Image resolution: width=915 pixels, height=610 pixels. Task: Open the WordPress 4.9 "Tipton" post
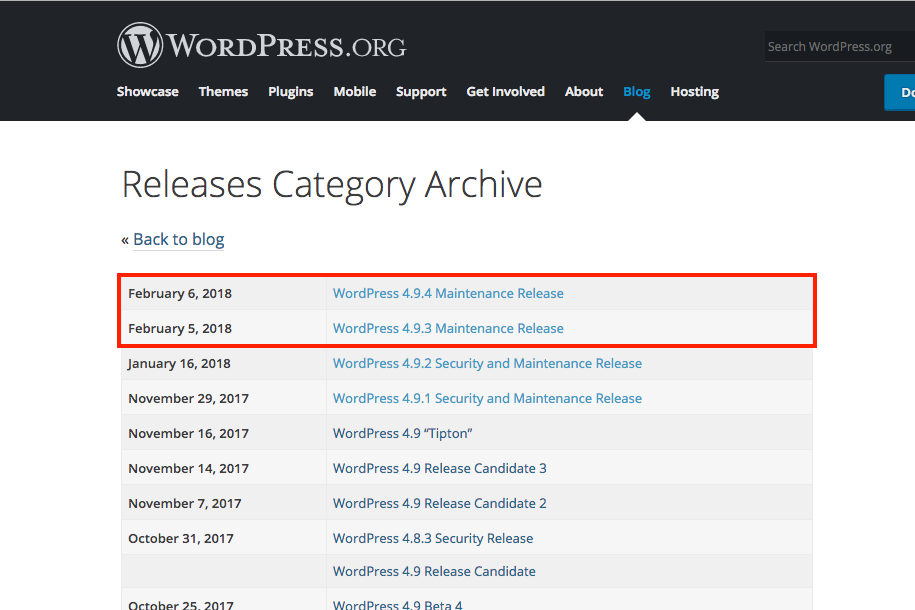click(x=403, y=433)
